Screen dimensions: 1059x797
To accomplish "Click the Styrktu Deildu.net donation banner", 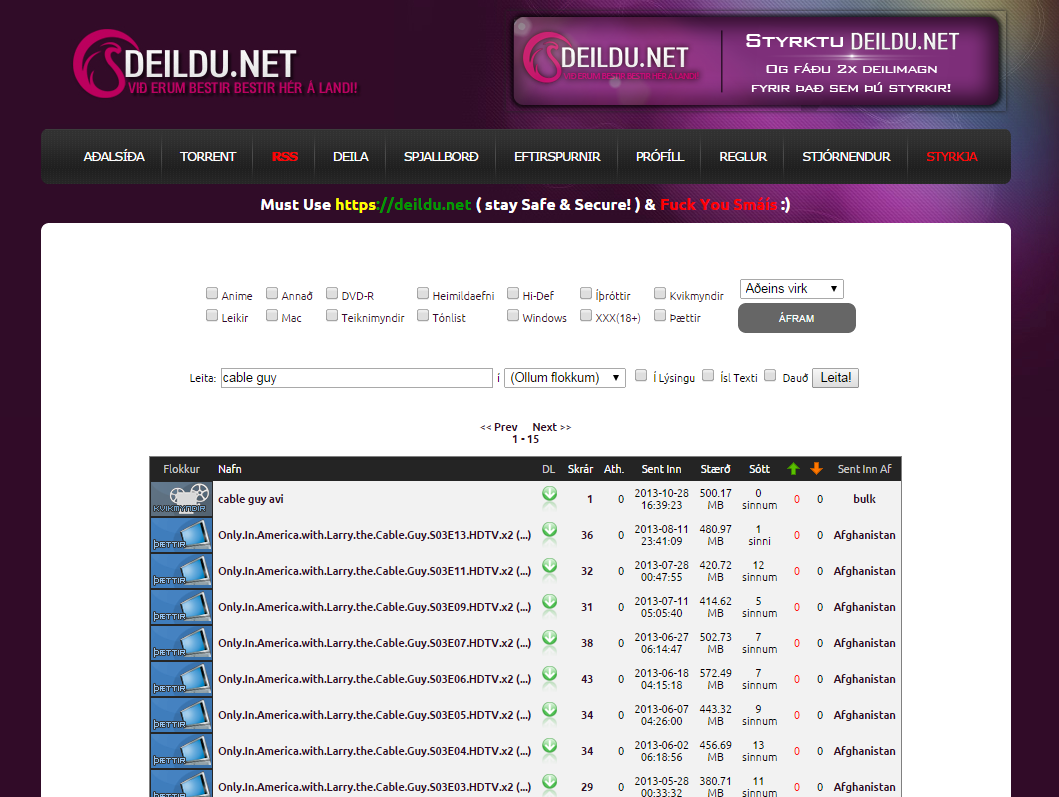I will 758,62.
